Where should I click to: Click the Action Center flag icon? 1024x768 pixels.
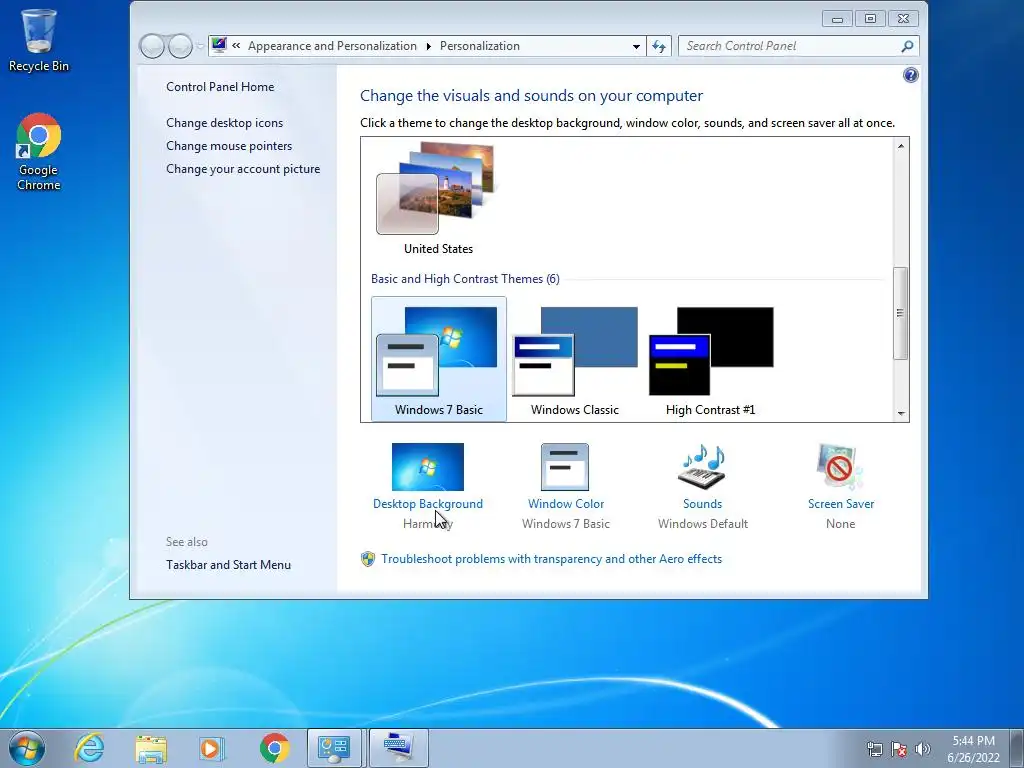(x=899, y=749)
